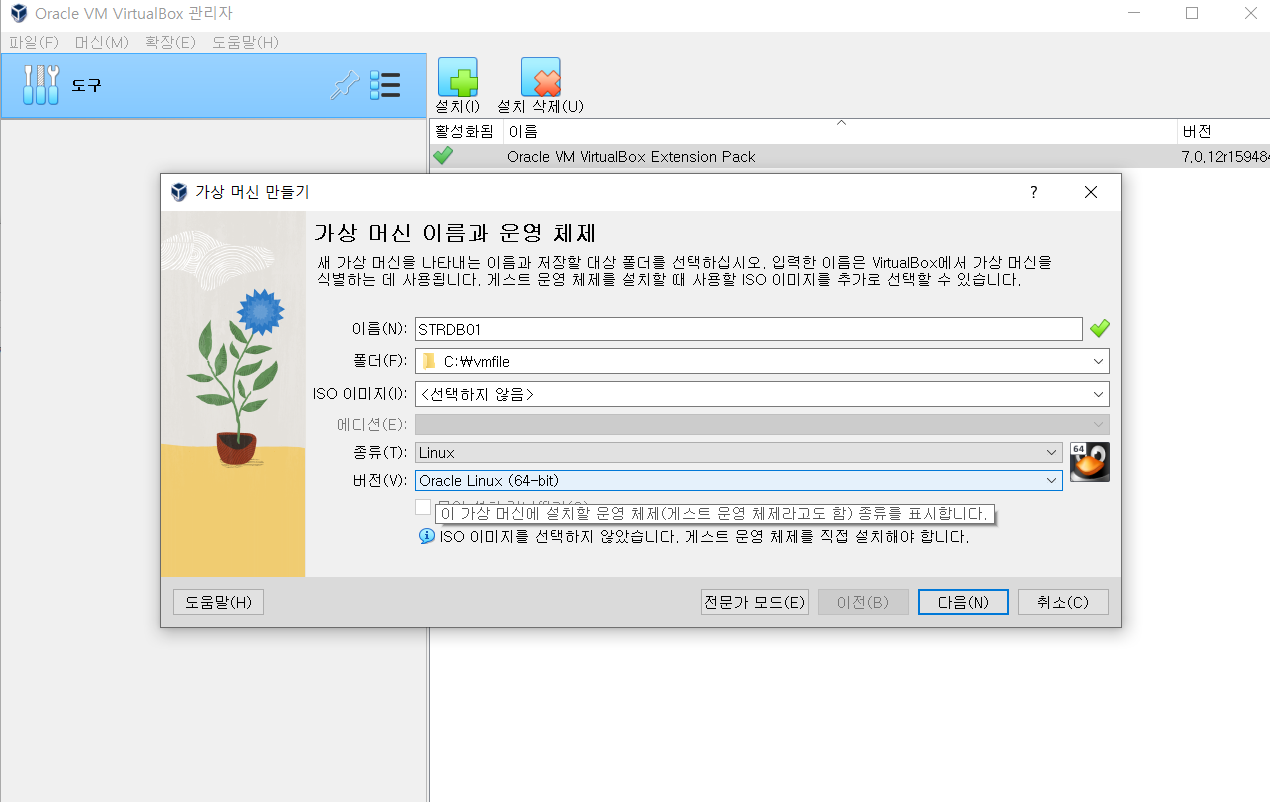Open the Extensions (확장) menu
This screenshot has width=1270, height=802.
tap(170, 42)
